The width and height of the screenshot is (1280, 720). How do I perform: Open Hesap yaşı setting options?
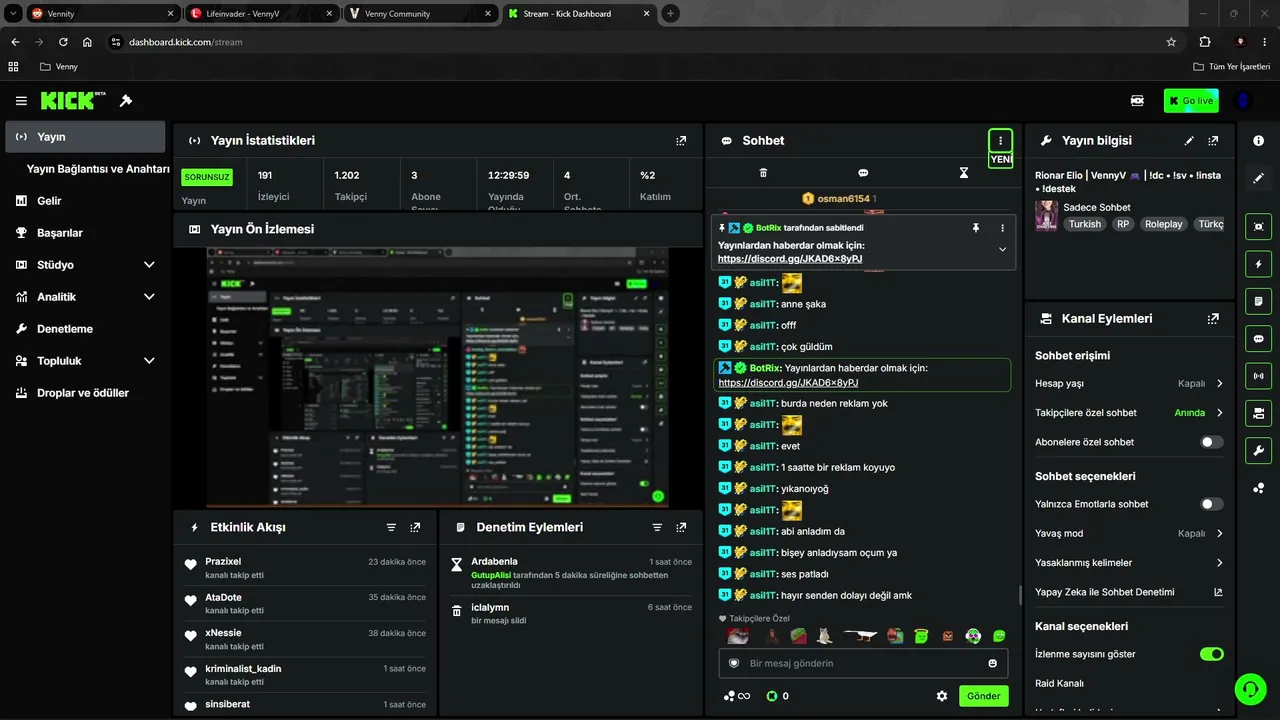pos(1129,383)
